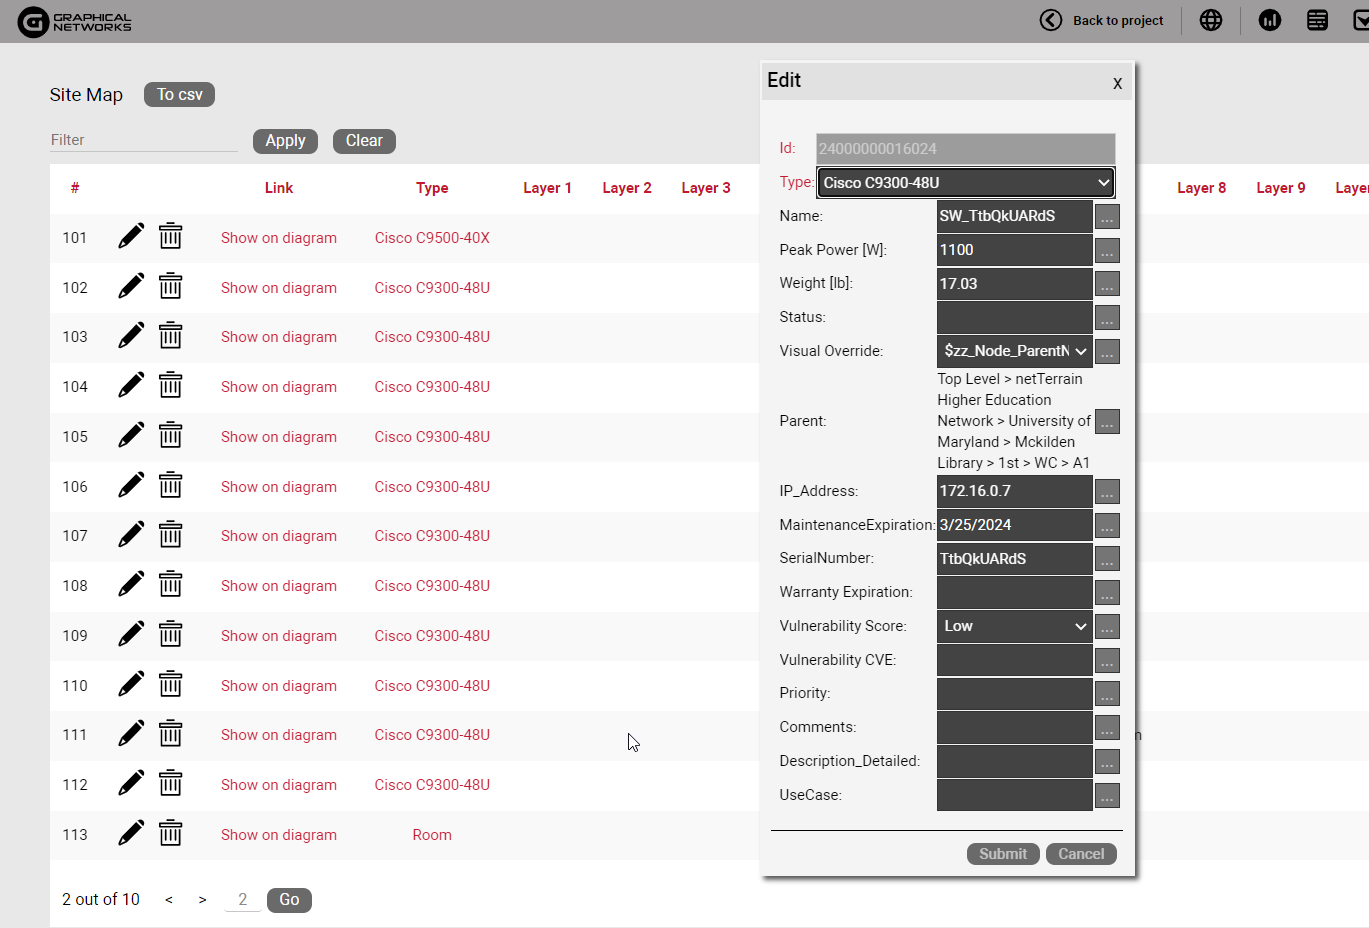Delete row 112 with the trash icon
Screen dimensions: 1369x928
click(x=171, y=783)
